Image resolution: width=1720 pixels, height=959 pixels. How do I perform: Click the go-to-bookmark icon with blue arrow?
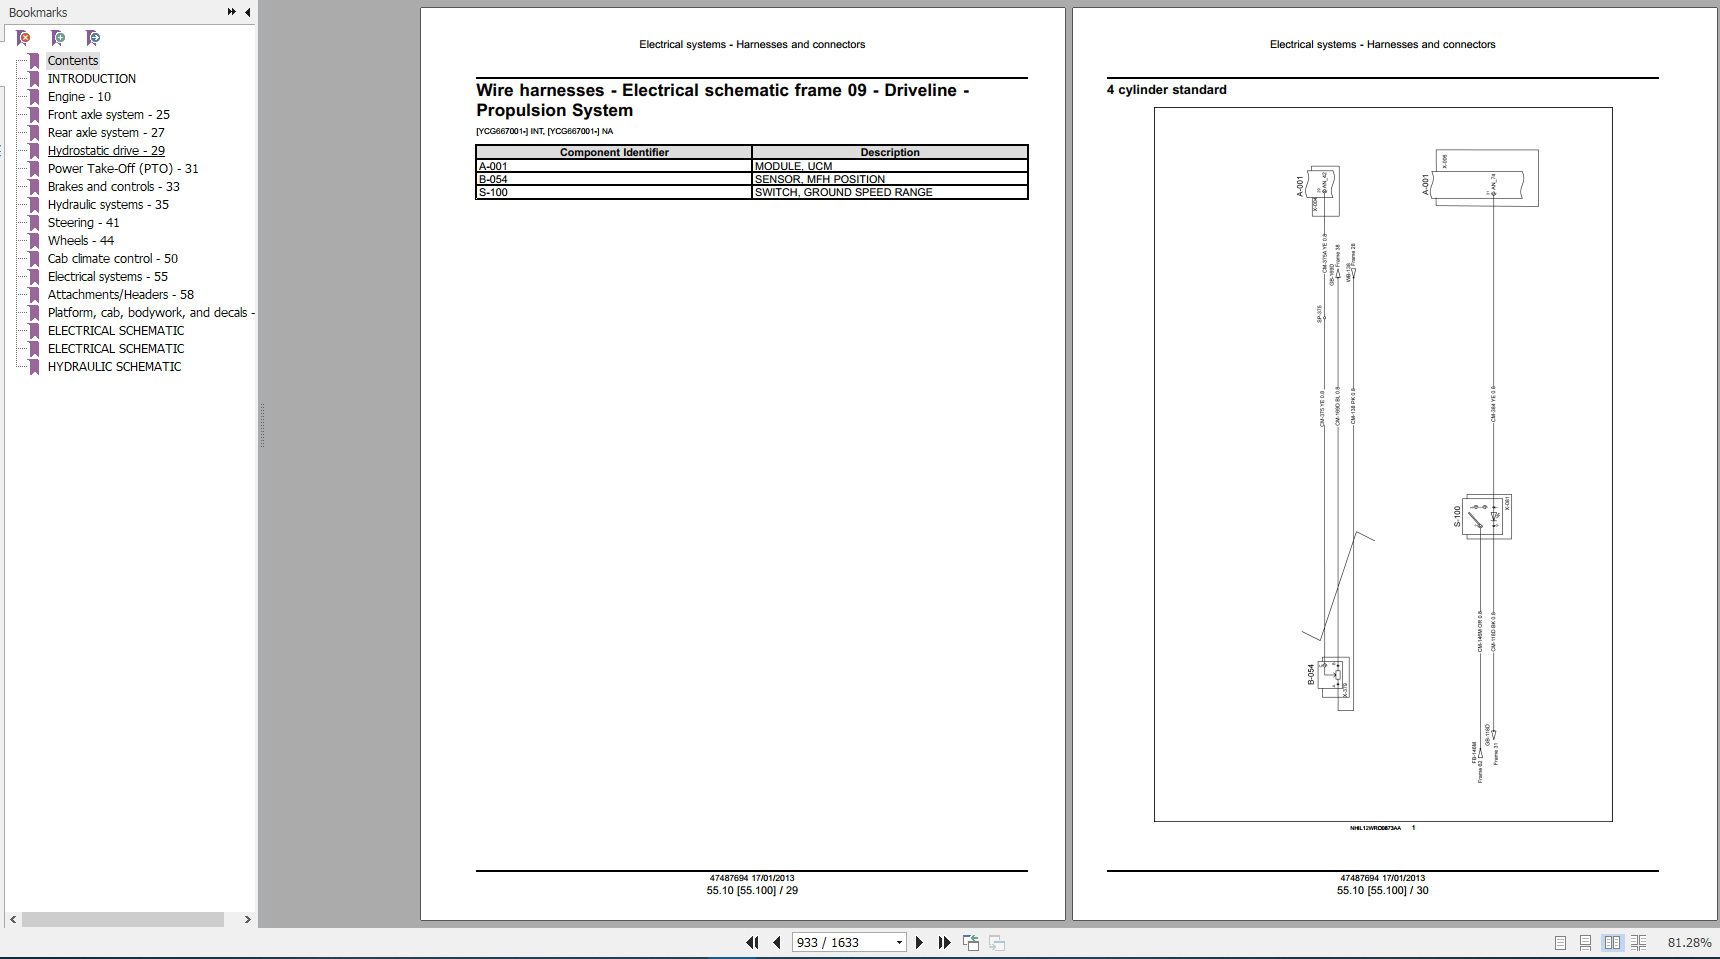[93, 38]
